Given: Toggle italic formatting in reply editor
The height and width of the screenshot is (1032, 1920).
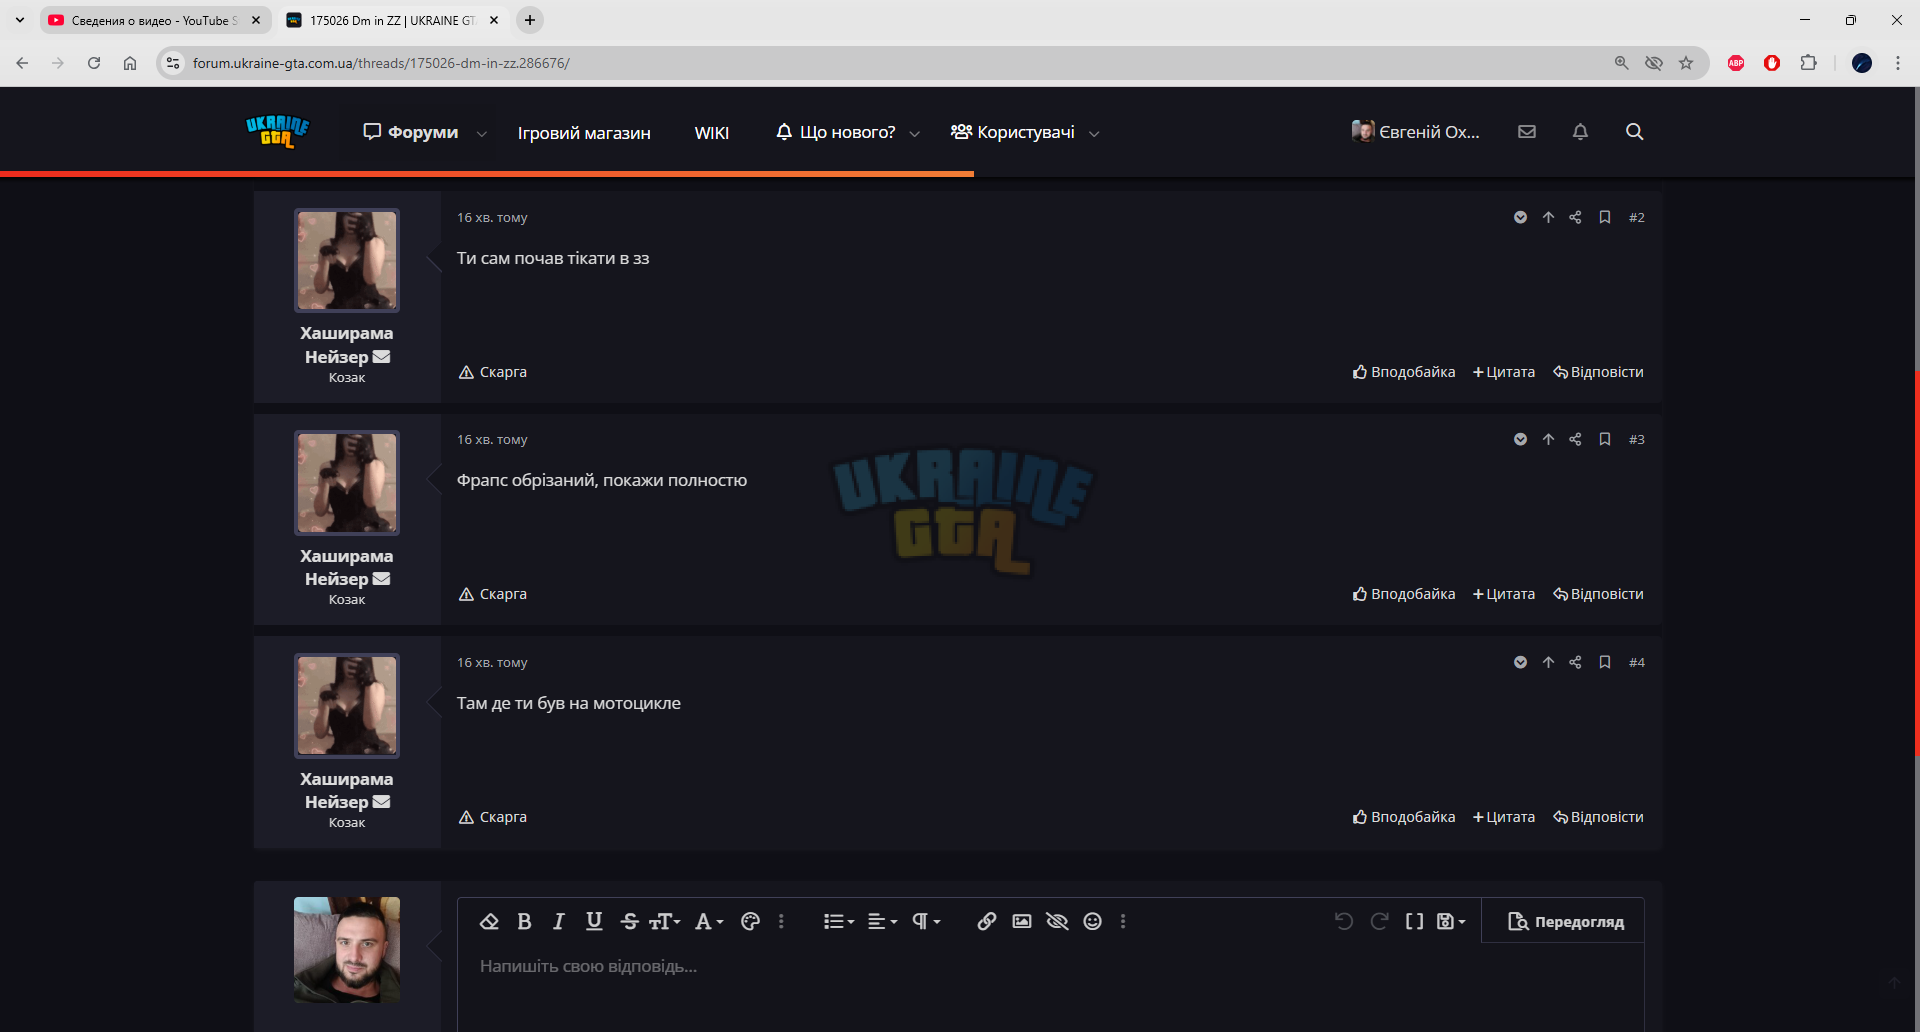Looking at the screenshot, I should point(559,921).
